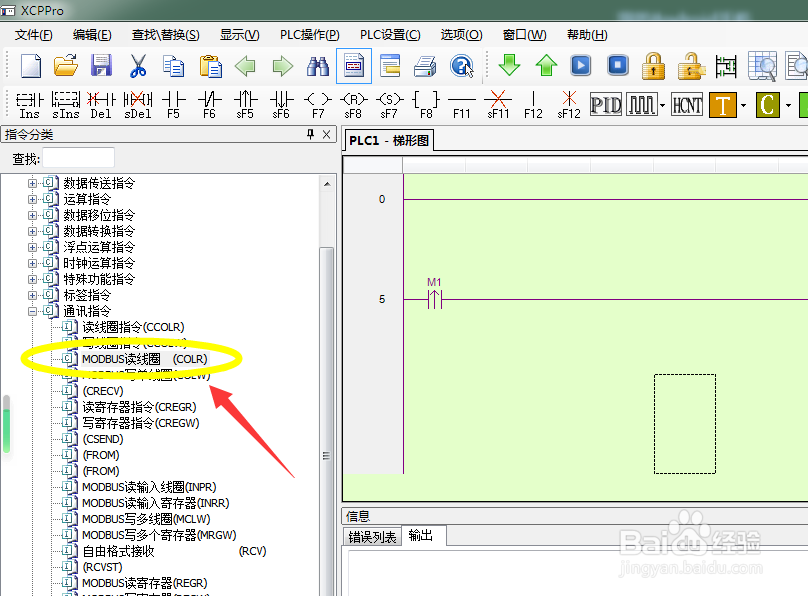Image resolution: width=808 pixels, height=596 pixels.
Task: Save the project with the floppy icon
Action: 102,66
